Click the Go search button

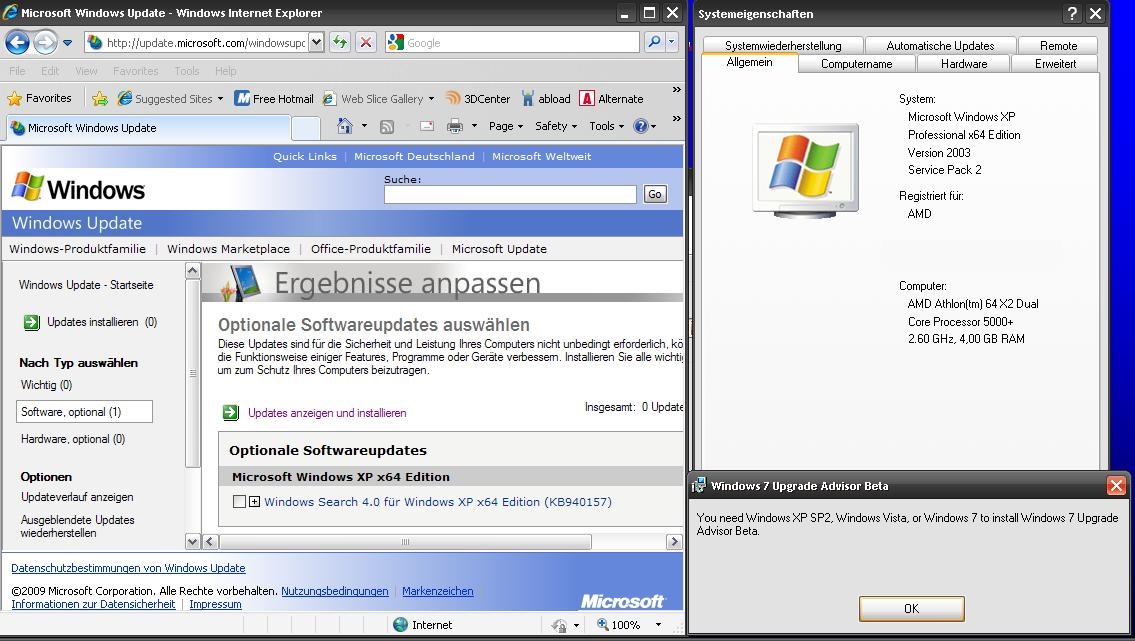[x=655, y=194]
